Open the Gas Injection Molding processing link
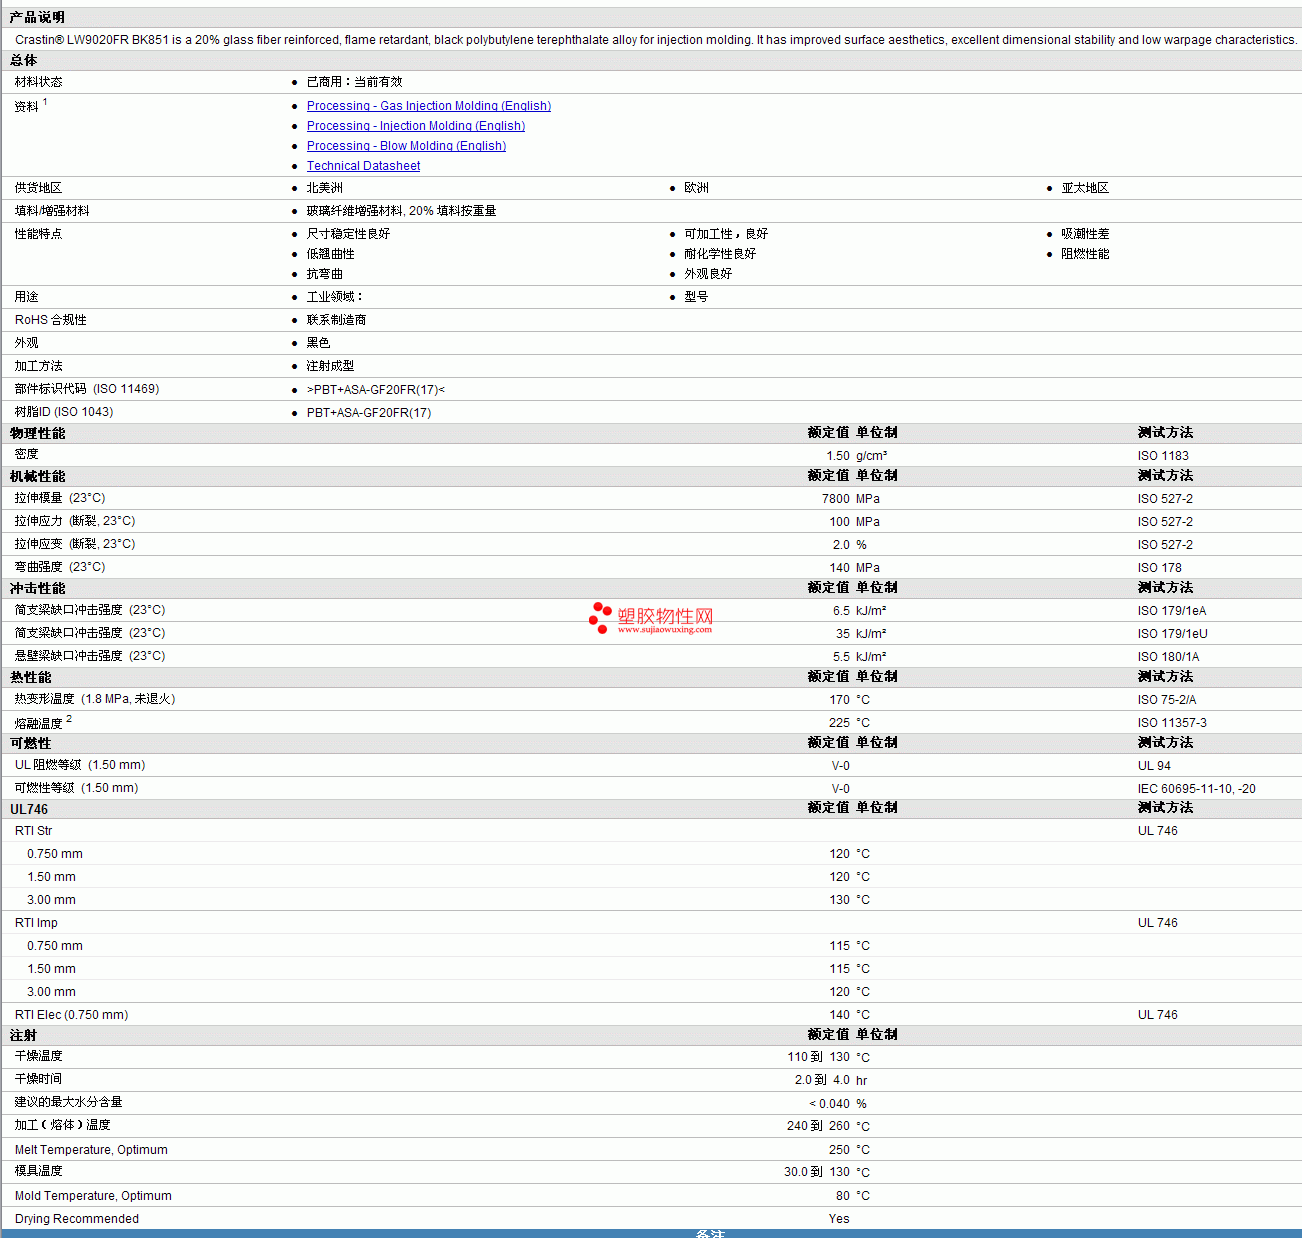1302x1238 pixels. [428, 106]
